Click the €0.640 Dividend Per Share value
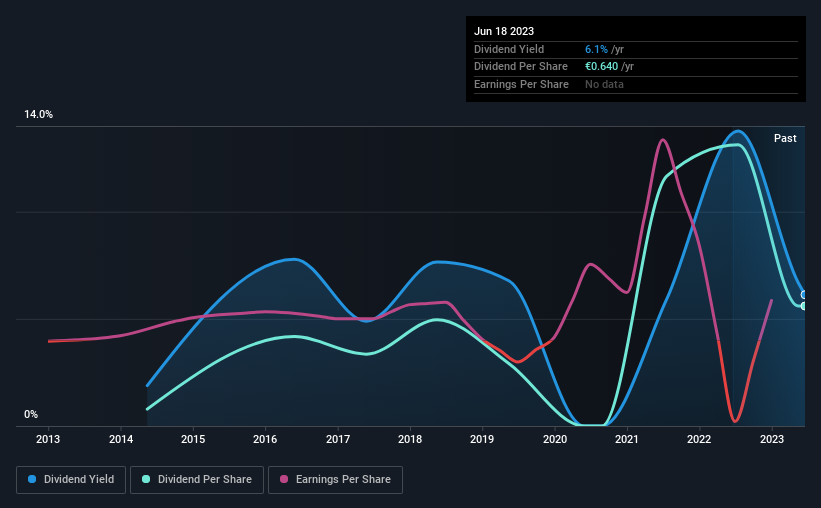Viewport: 821px width, 508px height. [x=602, y=67]
